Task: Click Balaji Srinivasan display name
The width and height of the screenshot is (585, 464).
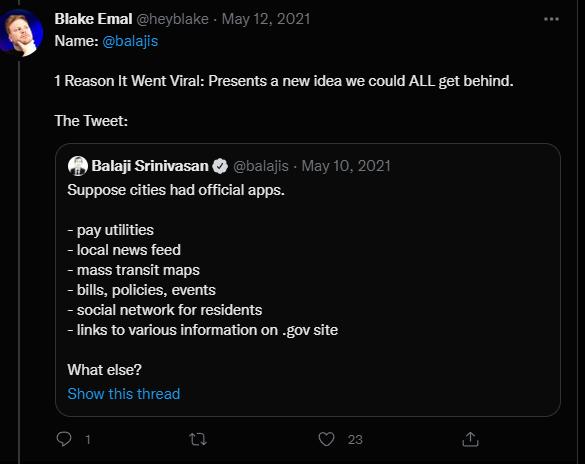Action: pos(150,166)
